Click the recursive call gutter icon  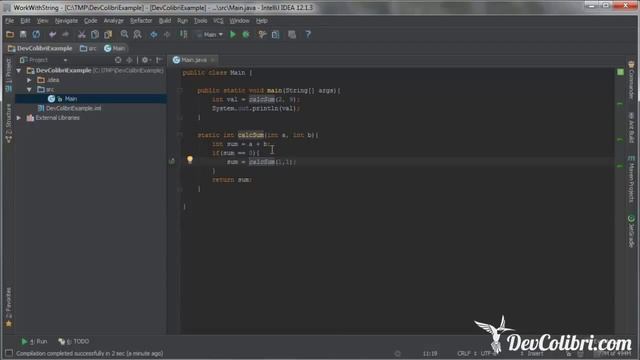point(172,161)
